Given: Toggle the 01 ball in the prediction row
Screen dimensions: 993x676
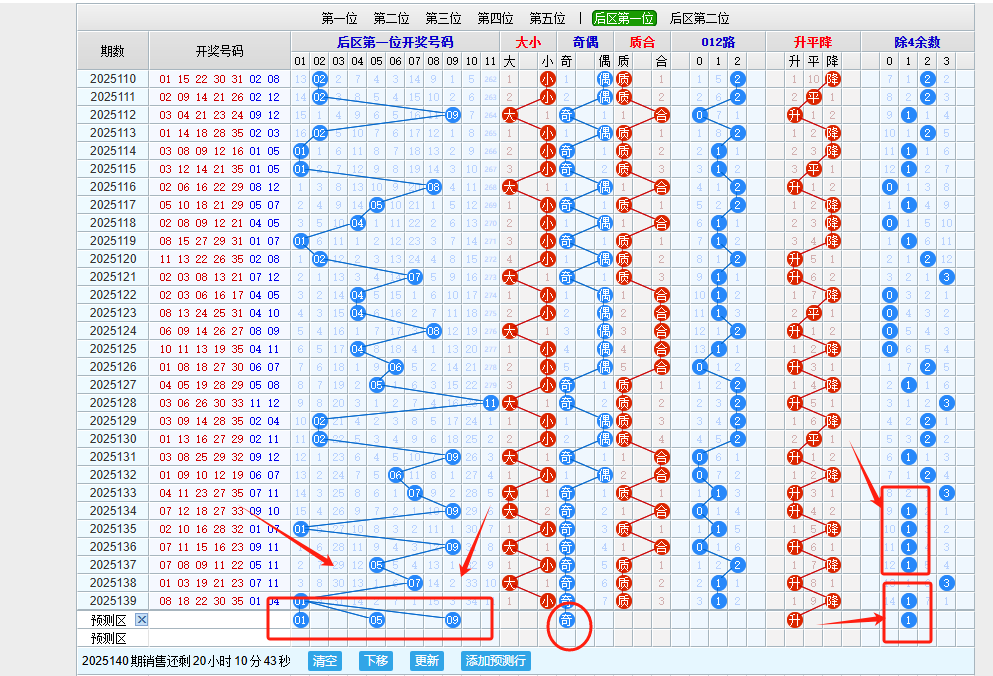Looking at the screenshot, I should coord(301,620).
